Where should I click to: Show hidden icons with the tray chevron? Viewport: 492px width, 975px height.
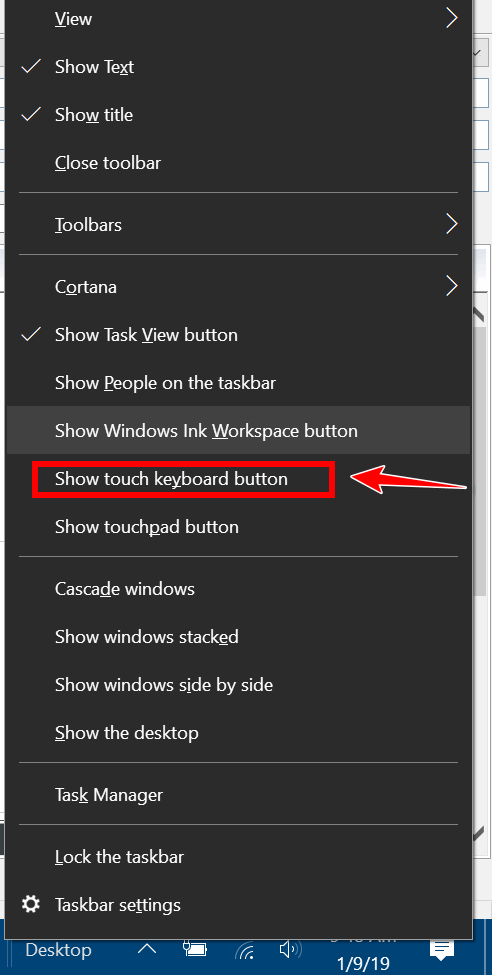pos(147,949)
